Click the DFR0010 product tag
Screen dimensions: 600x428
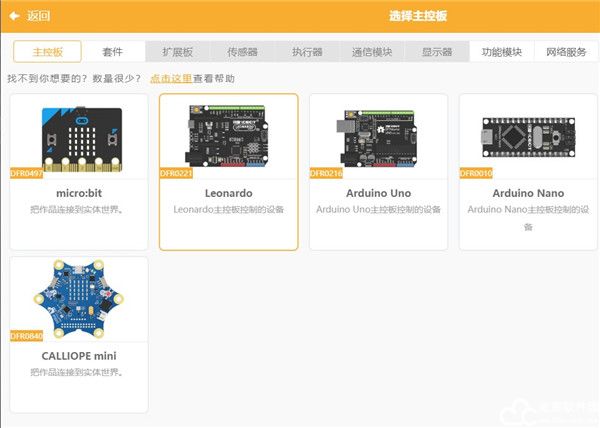coord(476,173)
